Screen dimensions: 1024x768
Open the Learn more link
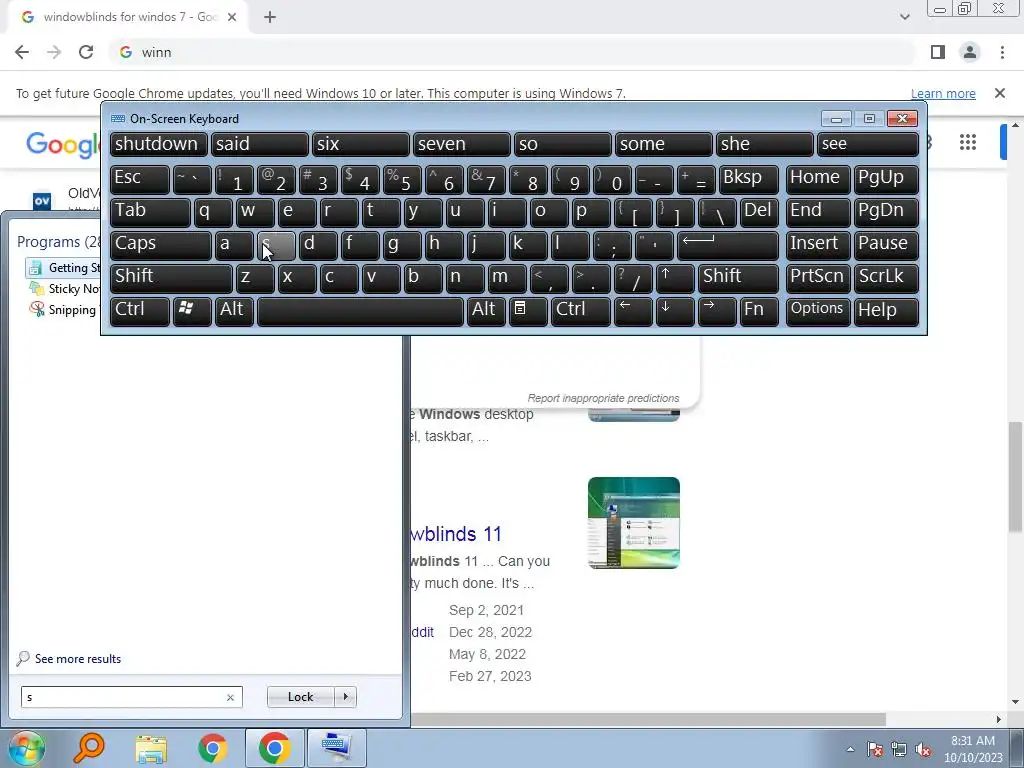pos(943,93)
